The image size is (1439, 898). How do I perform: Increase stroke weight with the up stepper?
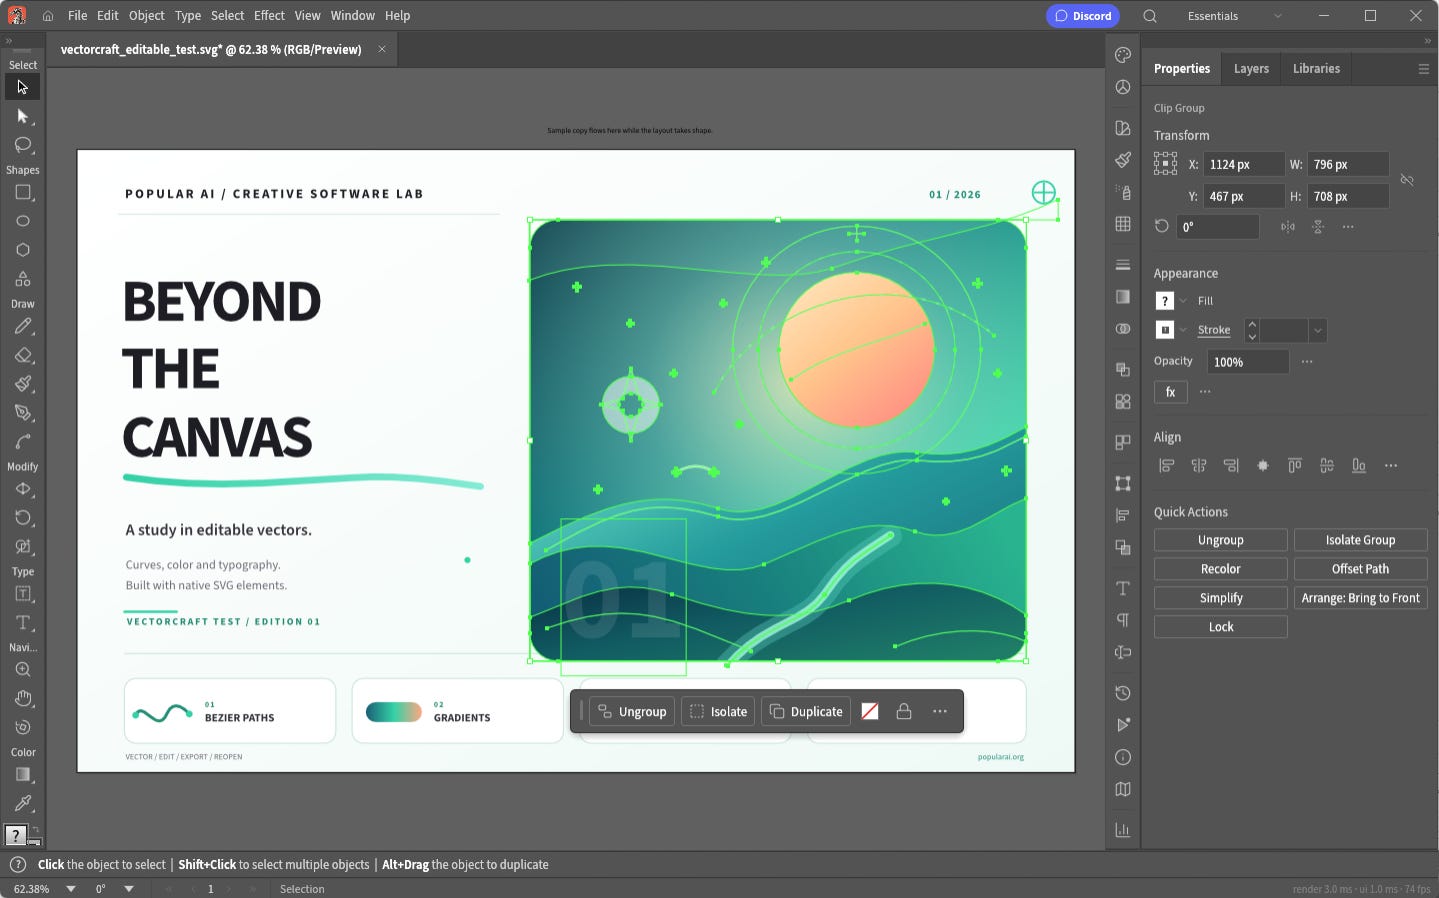[1252, 324]
